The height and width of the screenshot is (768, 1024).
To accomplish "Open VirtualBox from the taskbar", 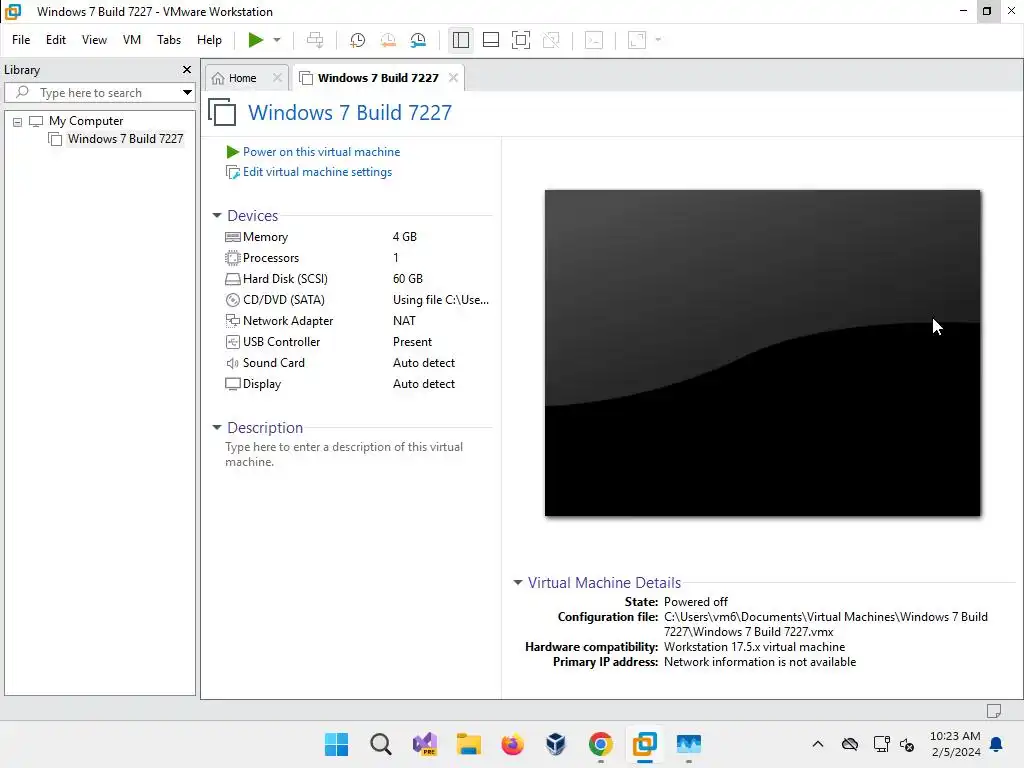I will point(556,744).
